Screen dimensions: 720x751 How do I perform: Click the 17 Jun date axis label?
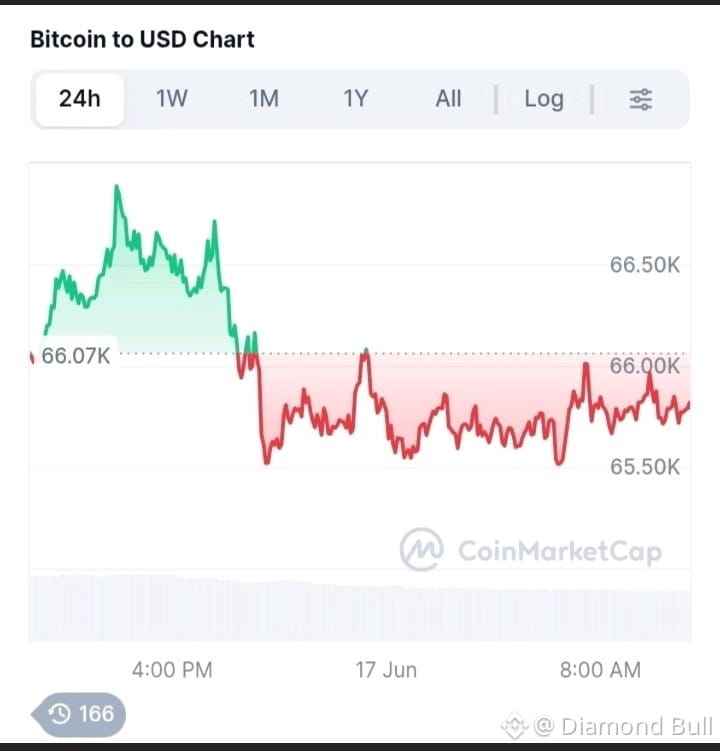(386, 670)
